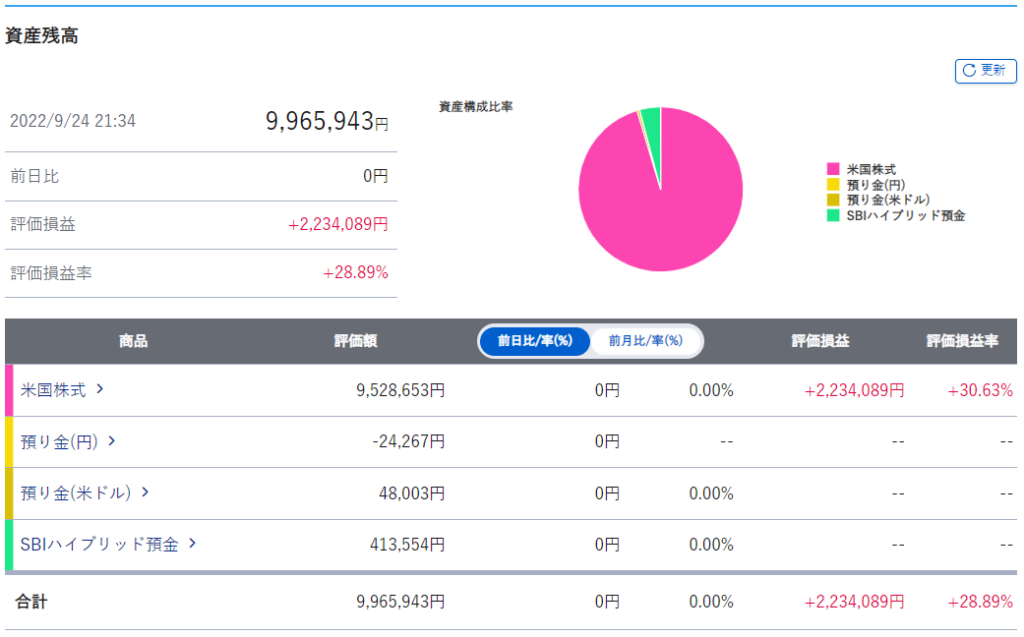The image size is (1024, 637).
Task: Open the 預り金(米ドル) row link
Action: click(76, 493)
